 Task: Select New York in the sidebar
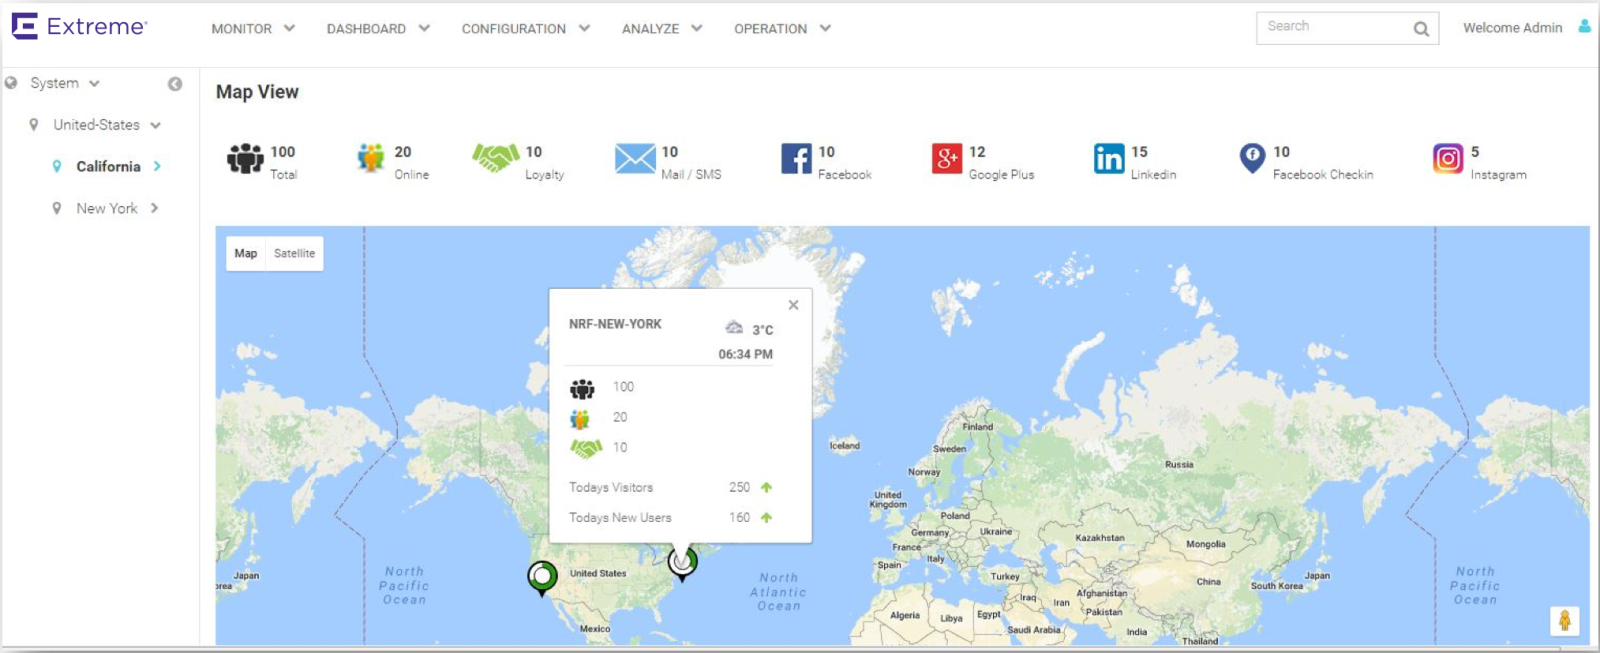(107, 209)
